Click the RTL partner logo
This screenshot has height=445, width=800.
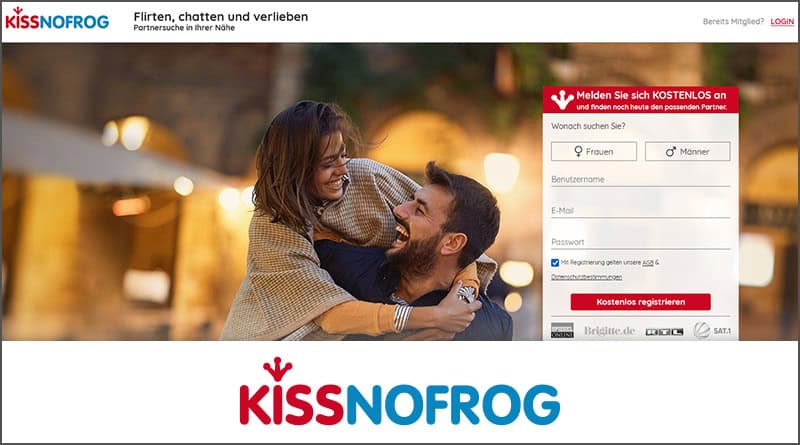664,332
